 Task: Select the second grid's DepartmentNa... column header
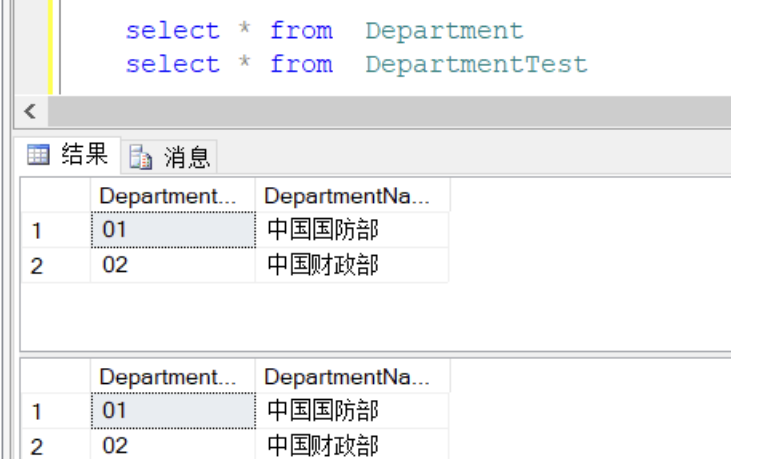click(352, 377)
